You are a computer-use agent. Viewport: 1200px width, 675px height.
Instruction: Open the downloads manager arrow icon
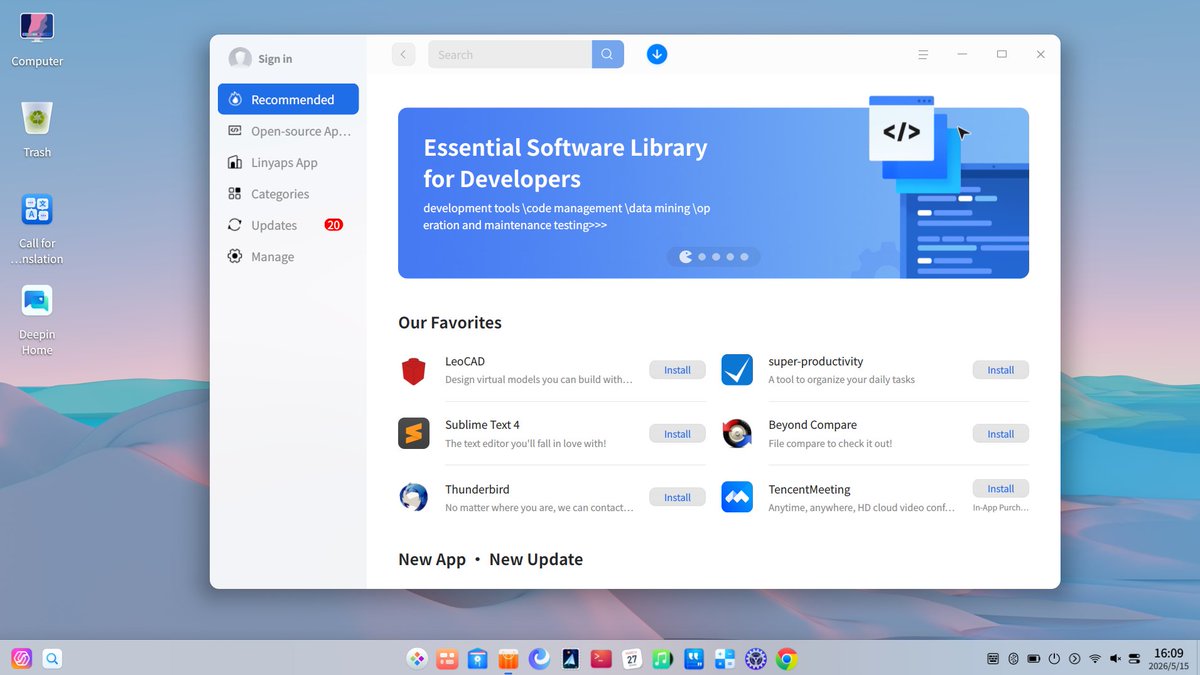657,54
